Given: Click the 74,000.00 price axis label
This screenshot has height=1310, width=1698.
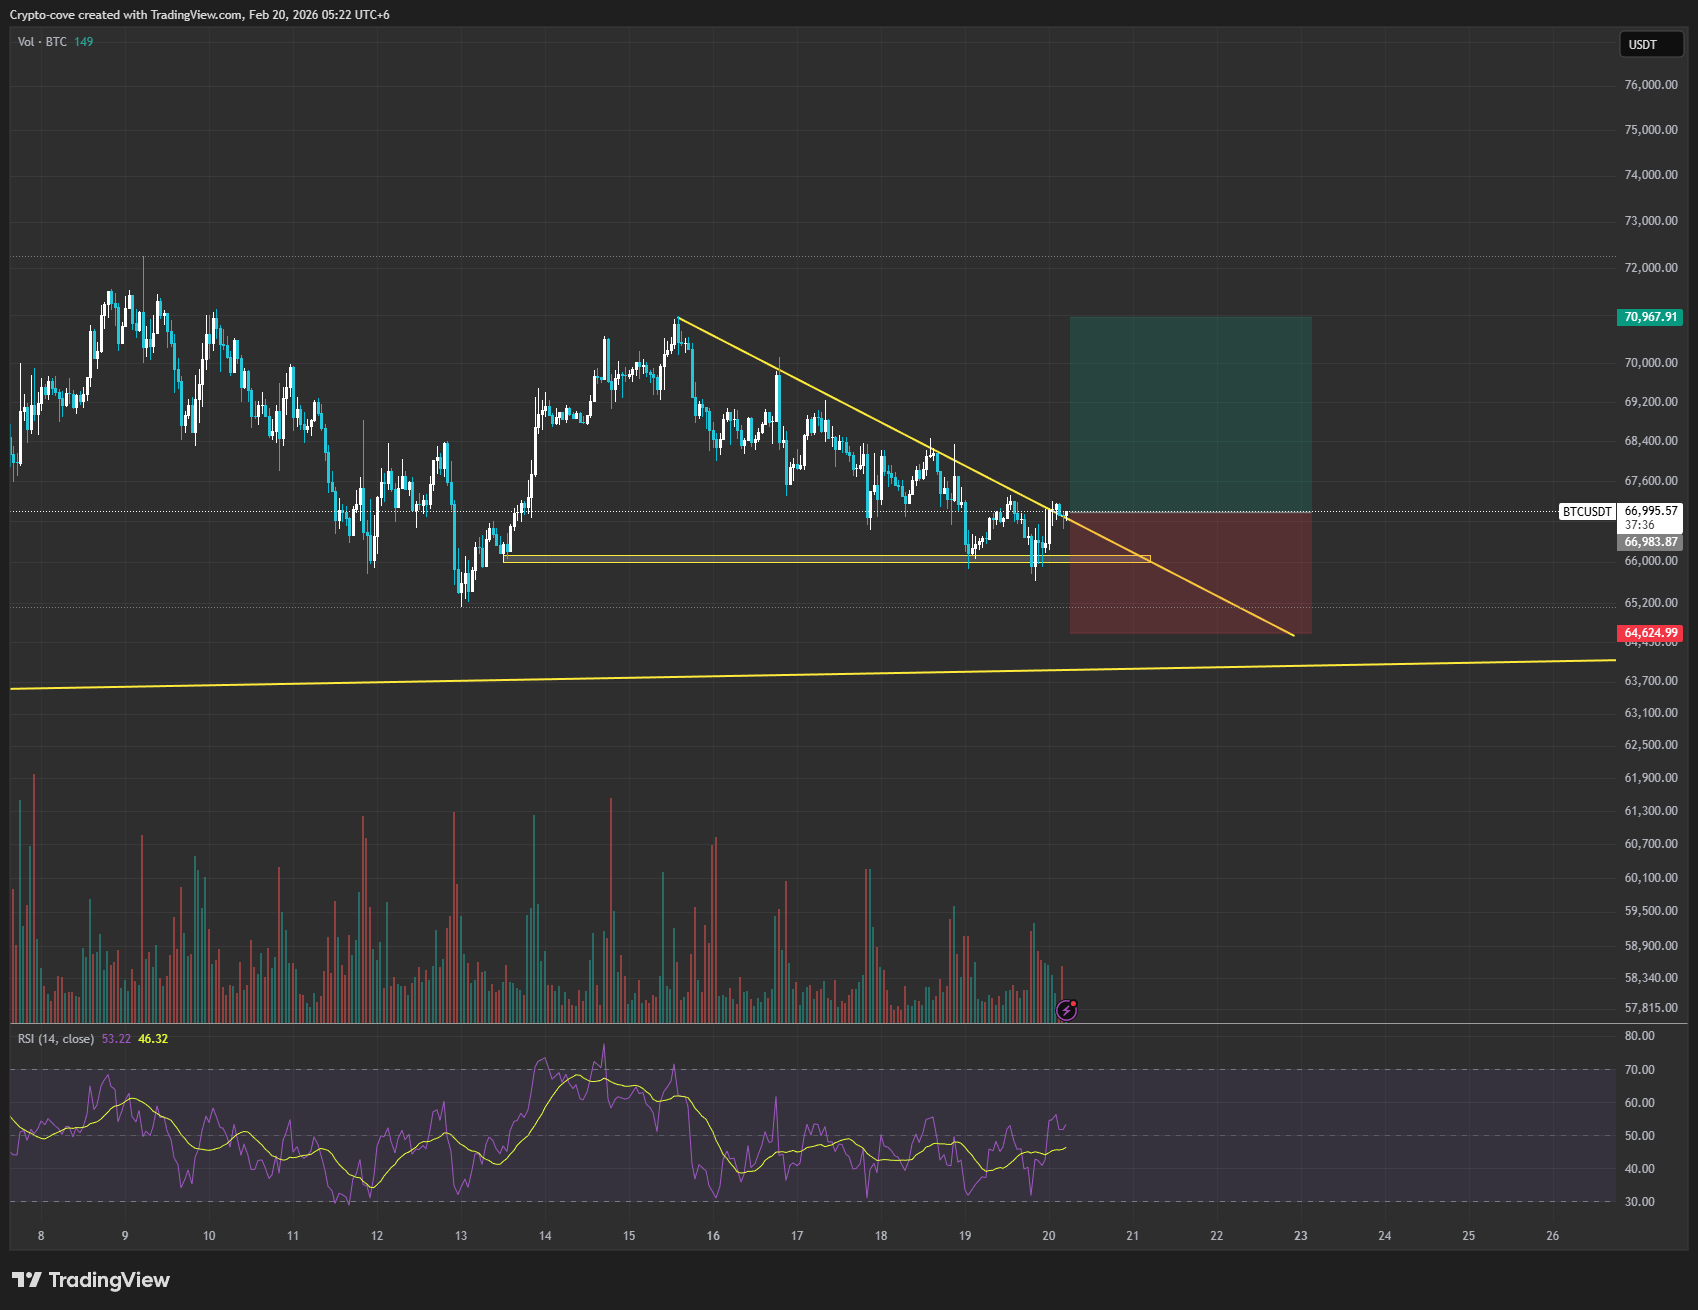Looking at the screenshot, I should (x=1651, y=175).
